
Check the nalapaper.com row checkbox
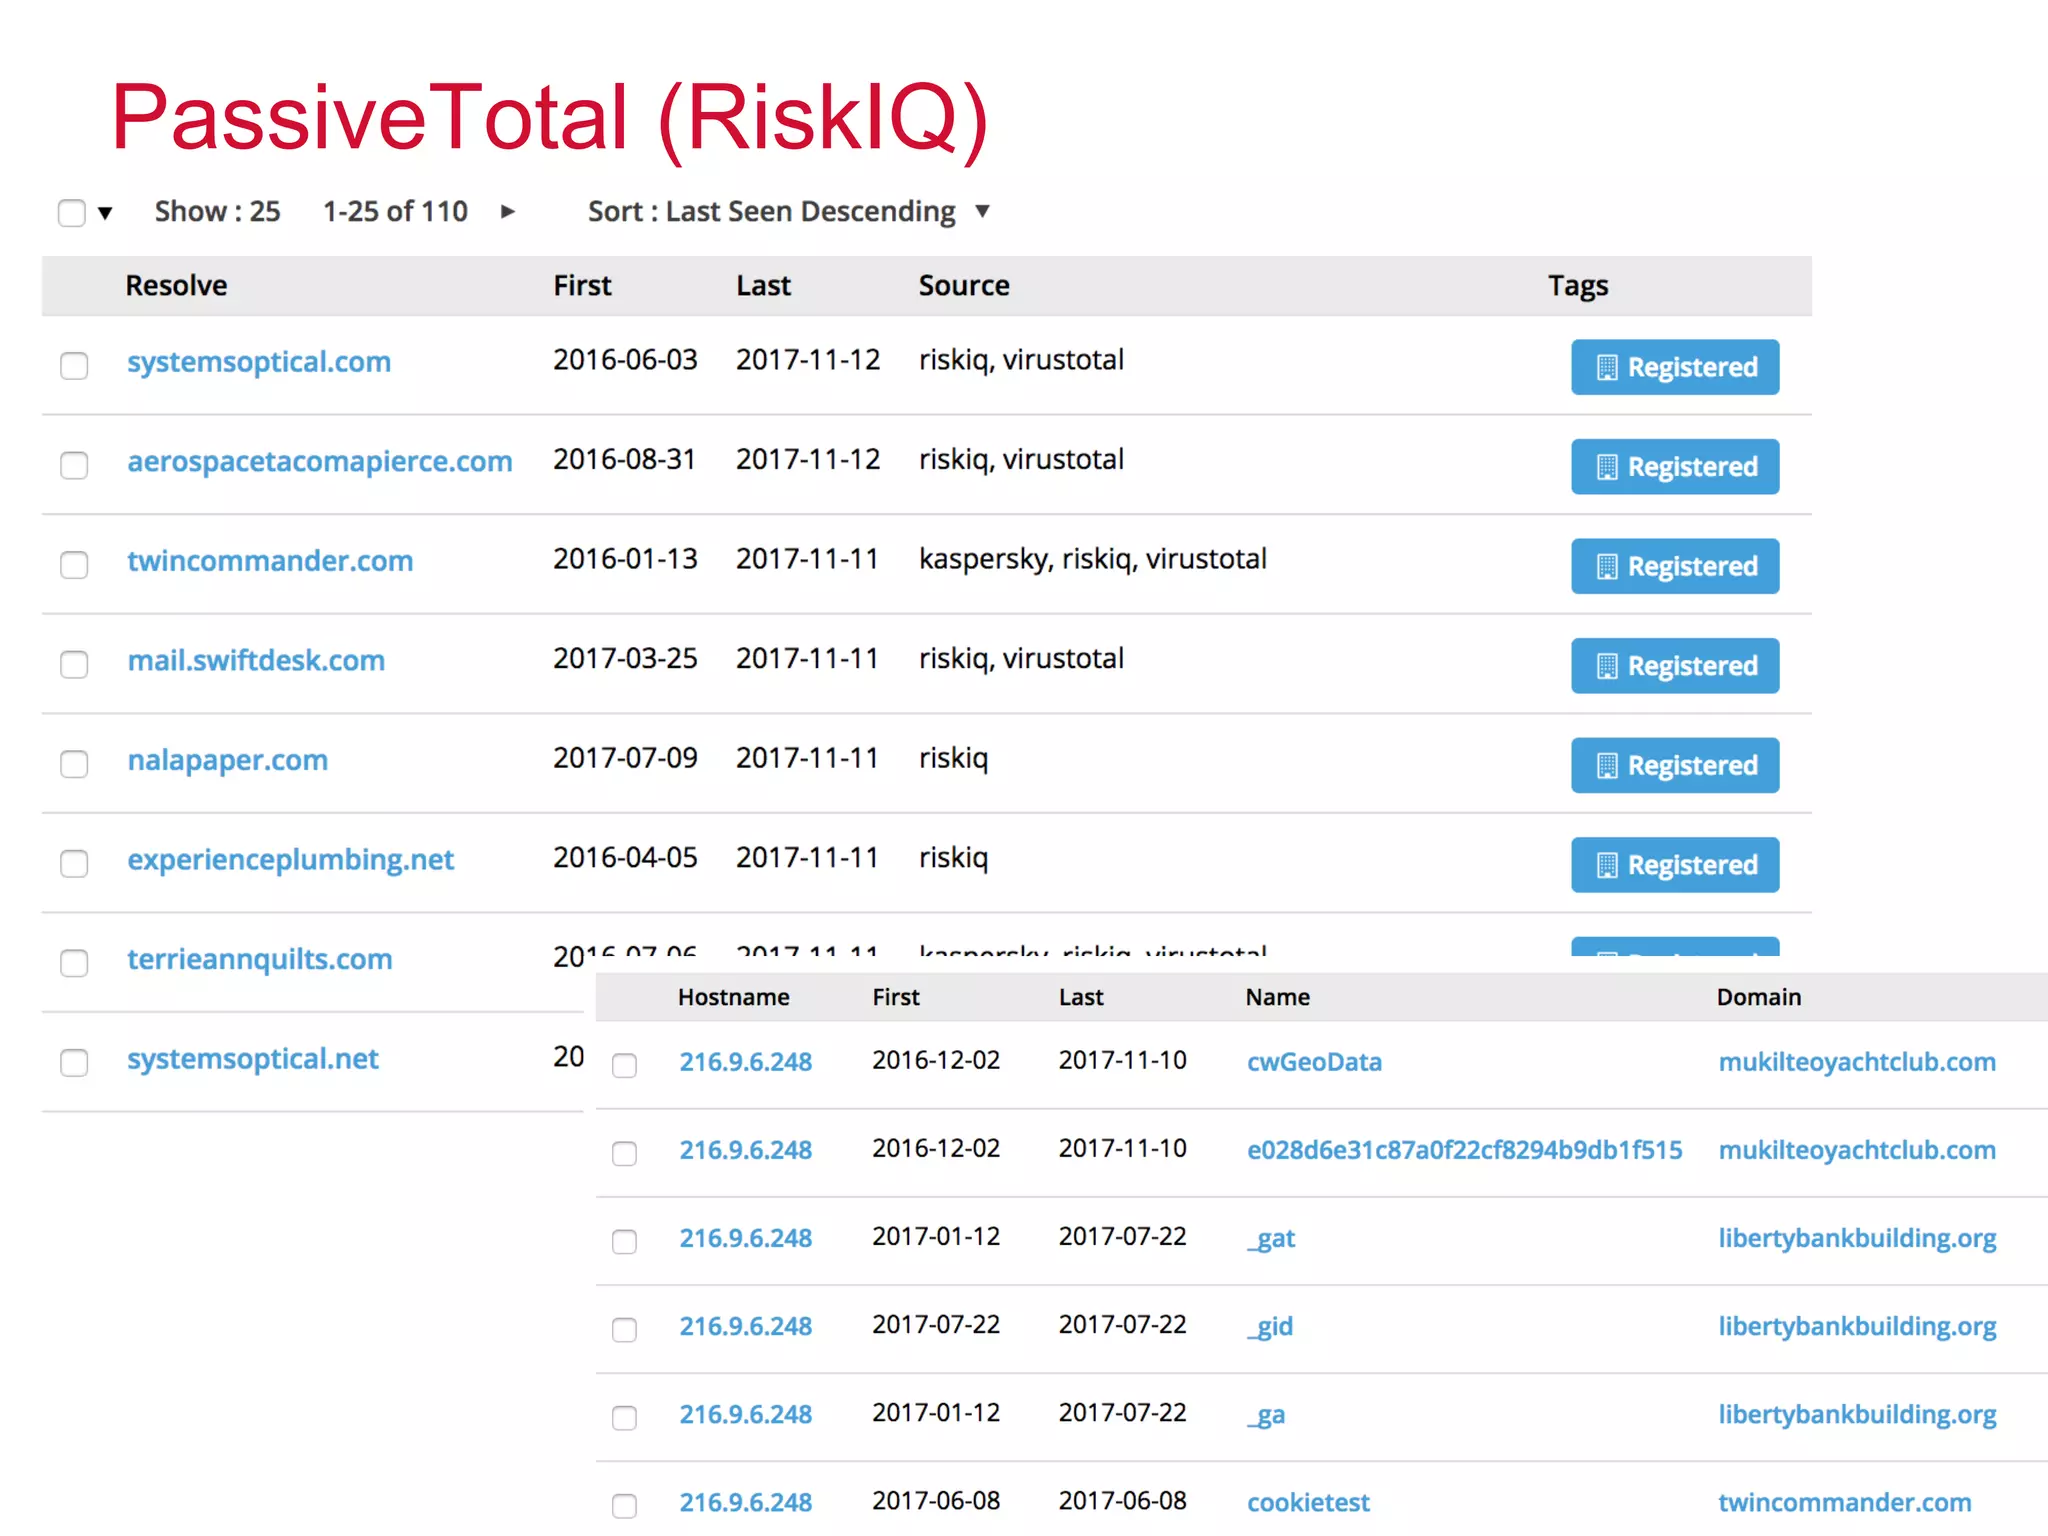74,764
